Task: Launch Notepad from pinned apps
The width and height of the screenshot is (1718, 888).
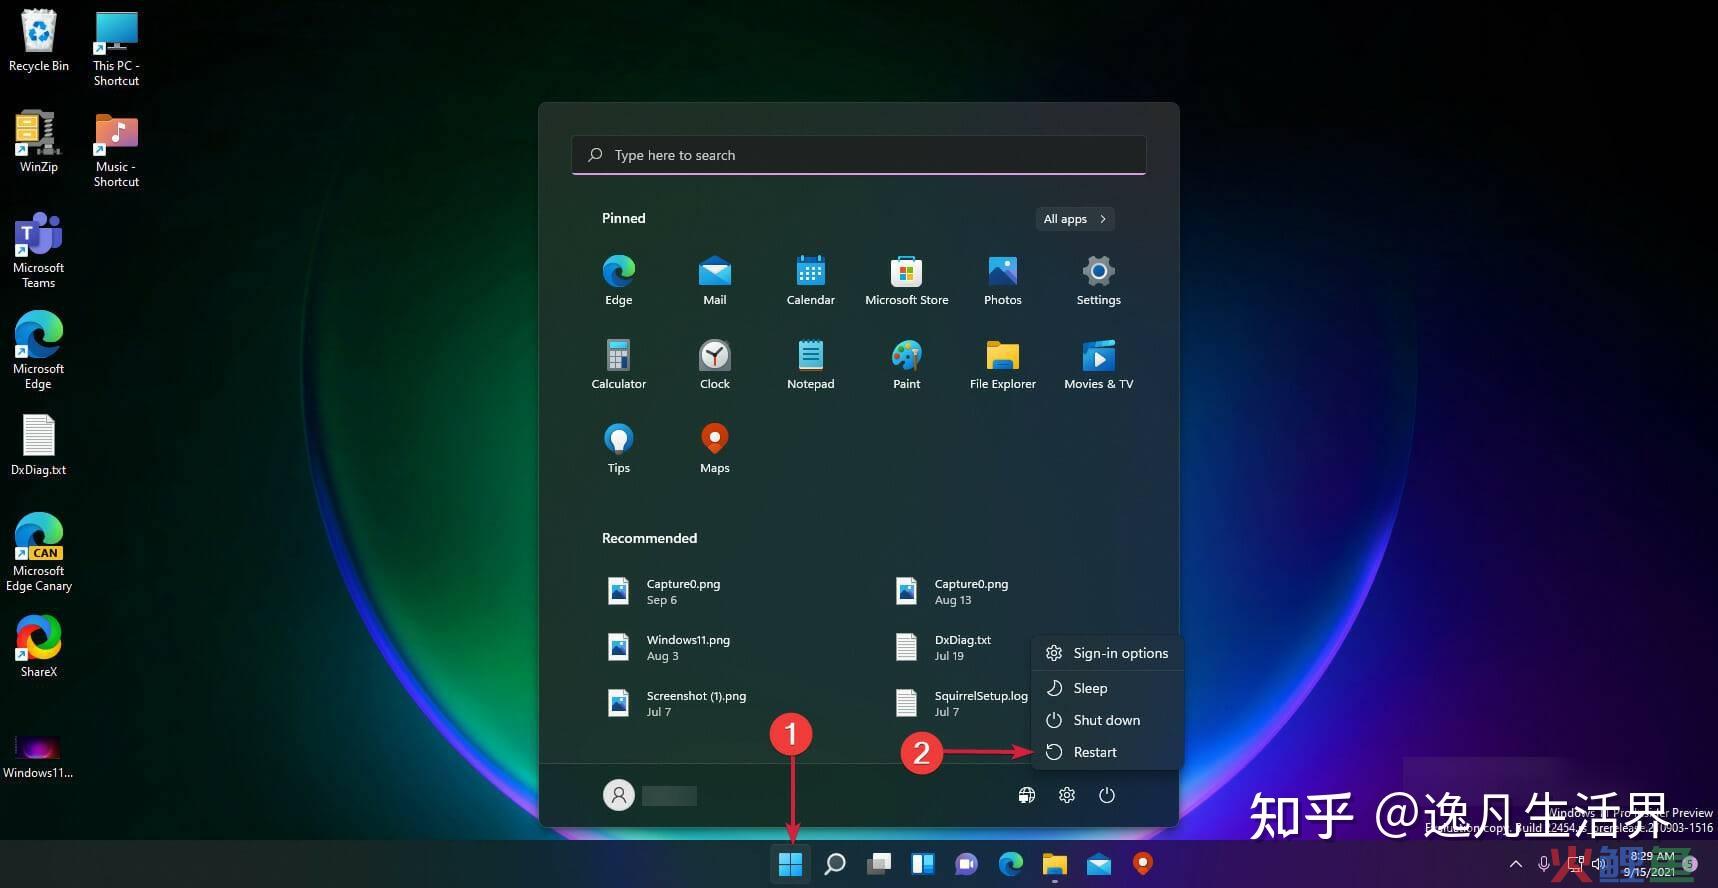Action: click(810, 364)
